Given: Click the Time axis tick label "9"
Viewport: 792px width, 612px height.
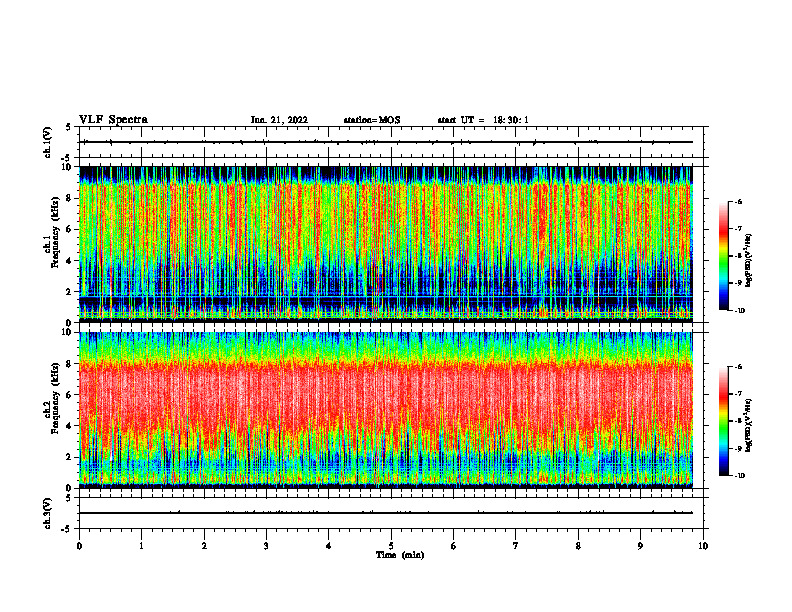Looking at the screenshot, I should pyautogui.click(x=640, y=546).
